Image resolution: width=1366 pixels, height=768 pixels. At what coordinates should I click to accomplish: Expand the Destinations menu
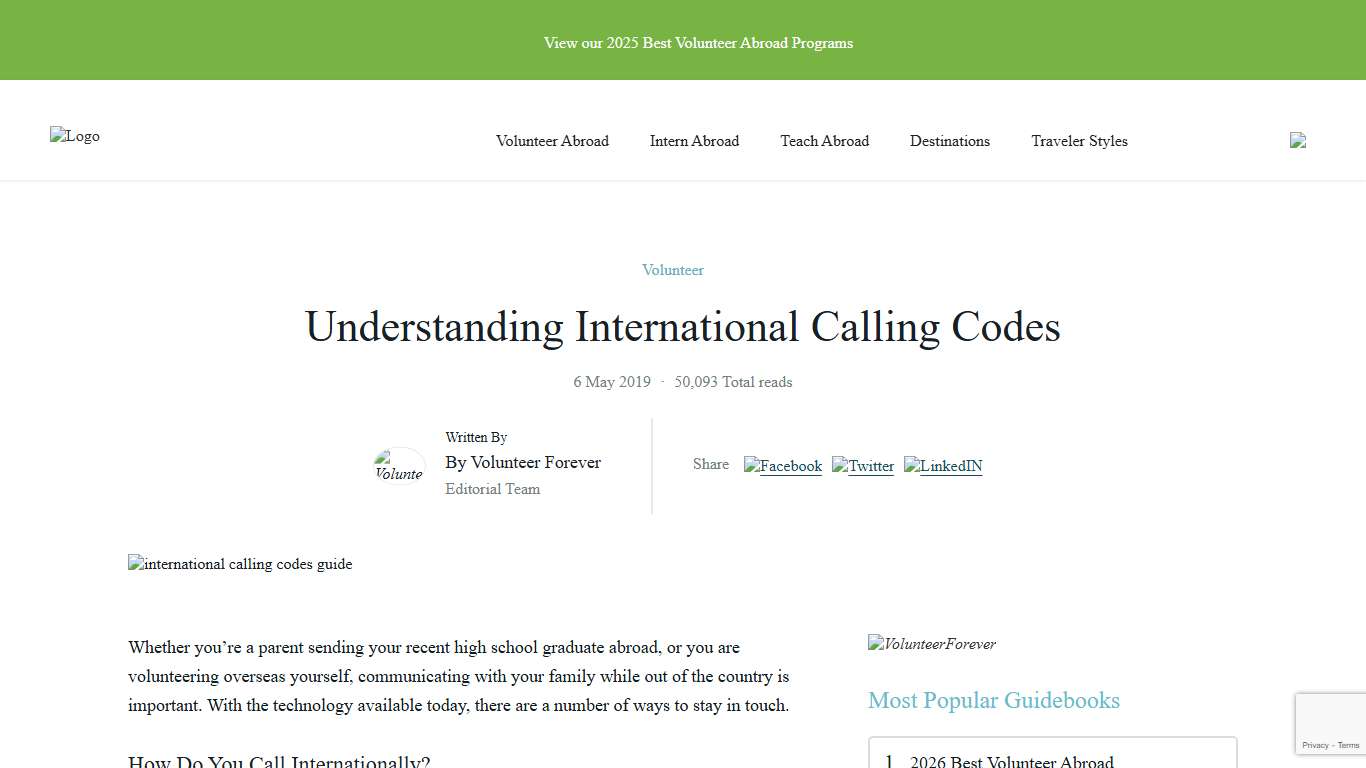coord(949,141)
